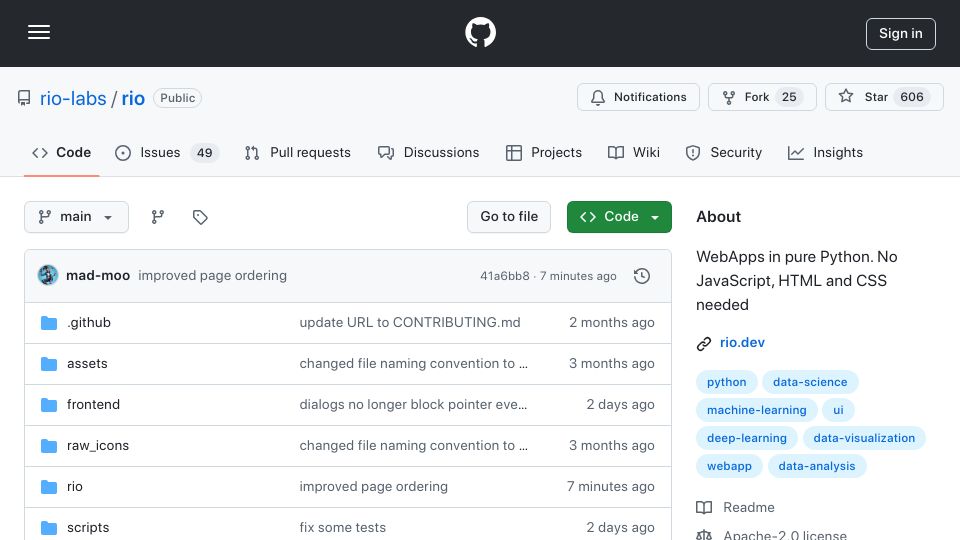Click the rio folder icon

[49, 487]
